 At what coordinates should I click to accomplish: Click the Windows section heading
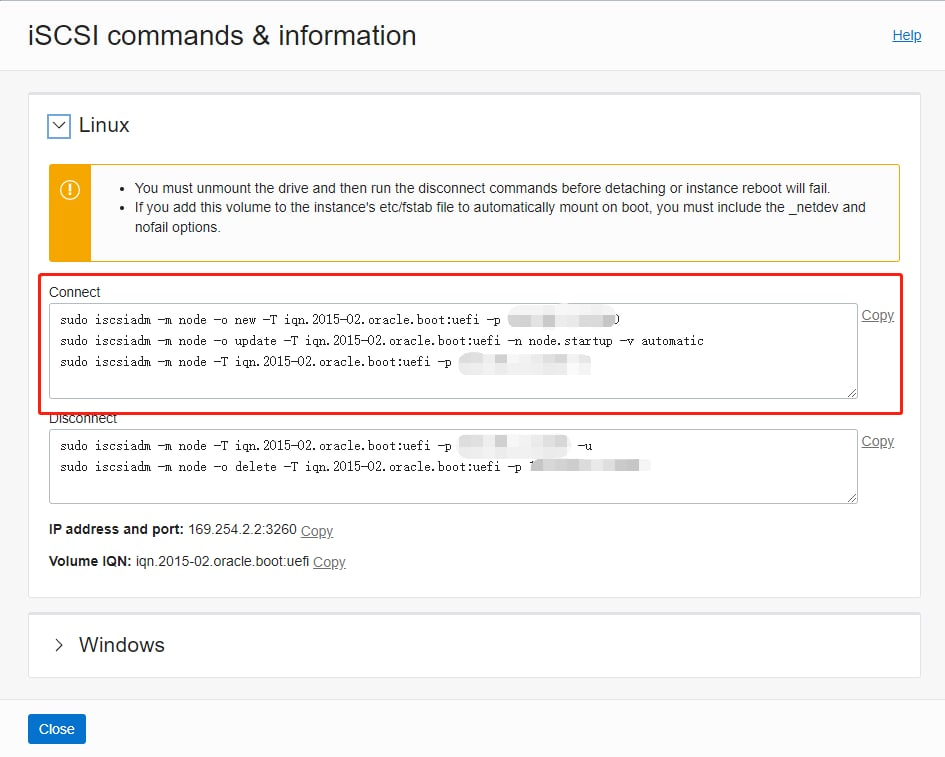pyautogui.click(x=122, y=645)
